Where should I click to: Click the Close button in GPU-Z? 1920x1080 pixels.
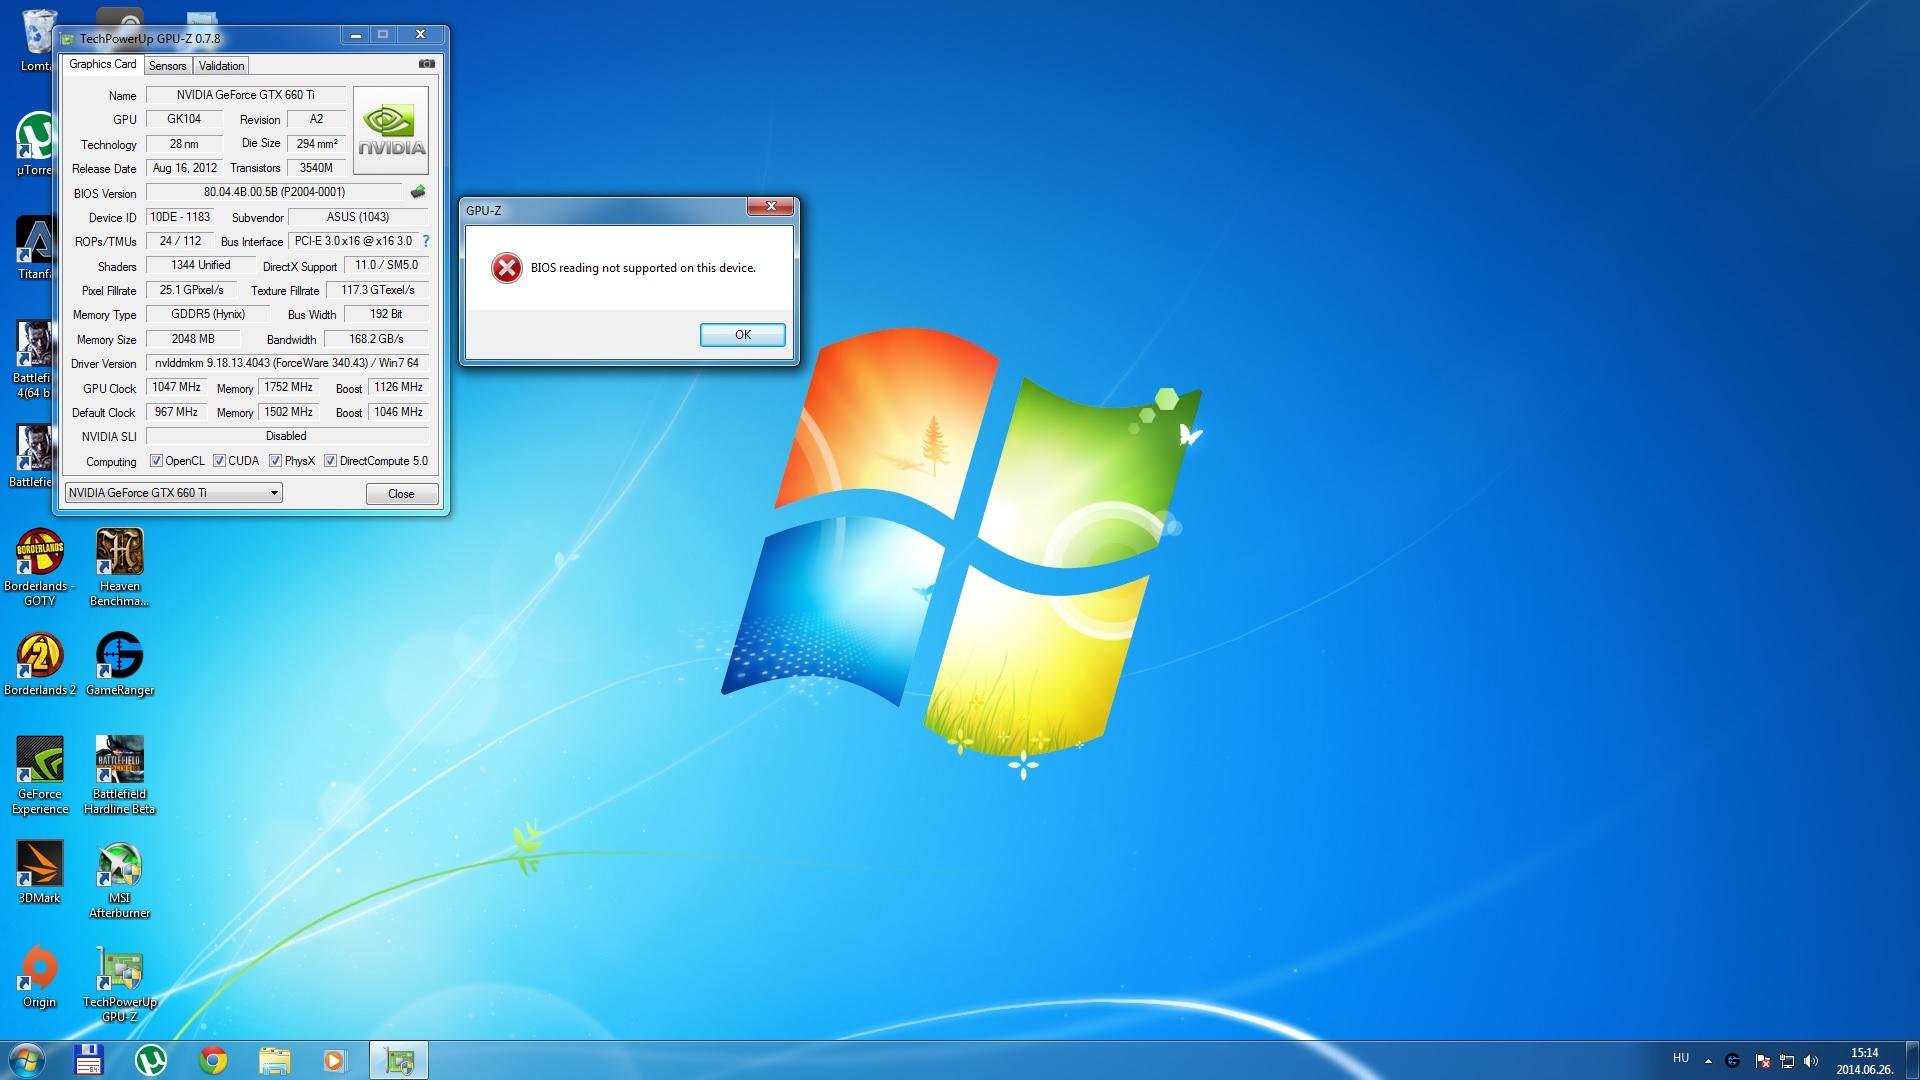[401, 494]
